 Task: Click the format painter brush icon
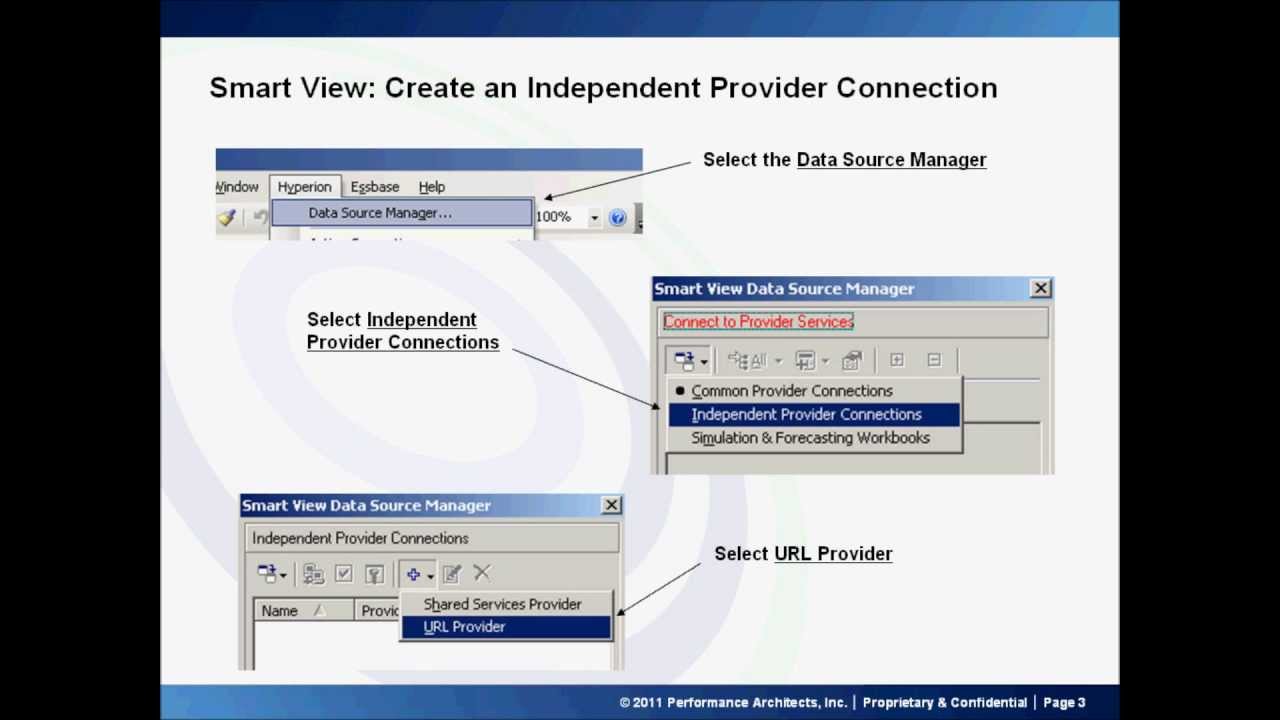tap(227, 217)
